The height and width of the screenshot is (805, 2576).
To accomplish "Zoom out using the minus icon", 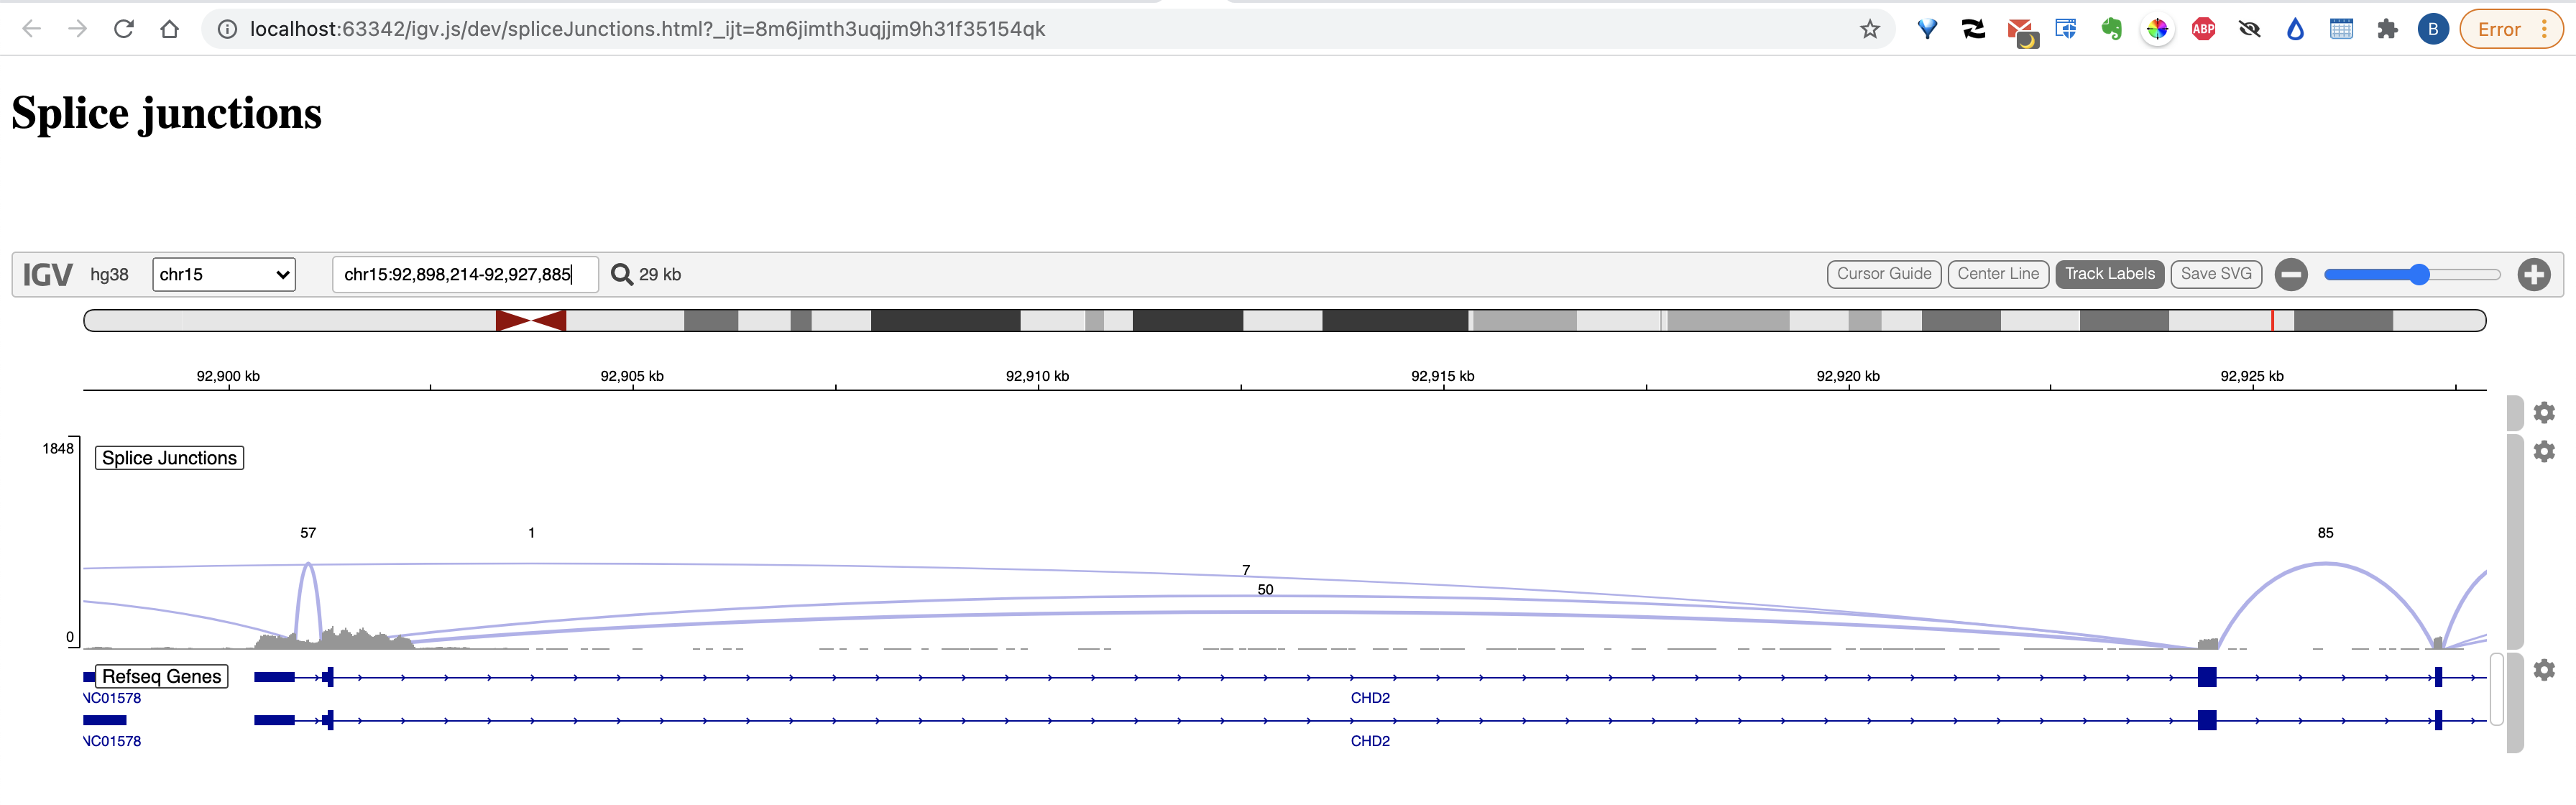I will coord(2291,273).
